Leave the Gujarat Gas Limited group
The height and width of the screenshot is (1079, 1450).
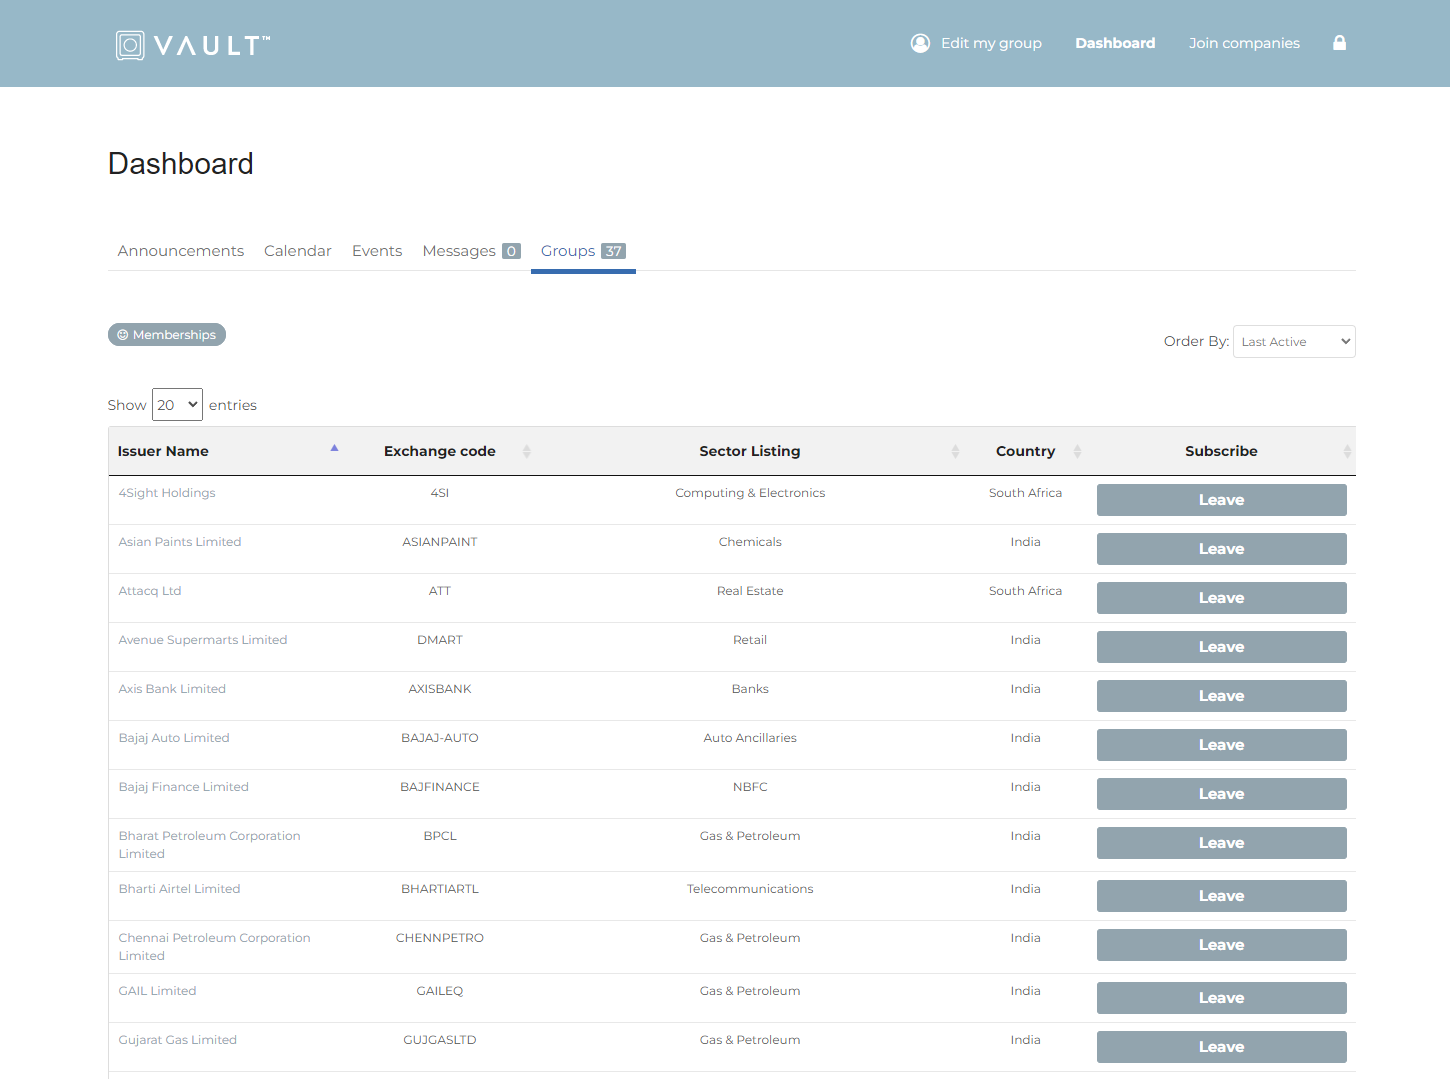1222,1047
